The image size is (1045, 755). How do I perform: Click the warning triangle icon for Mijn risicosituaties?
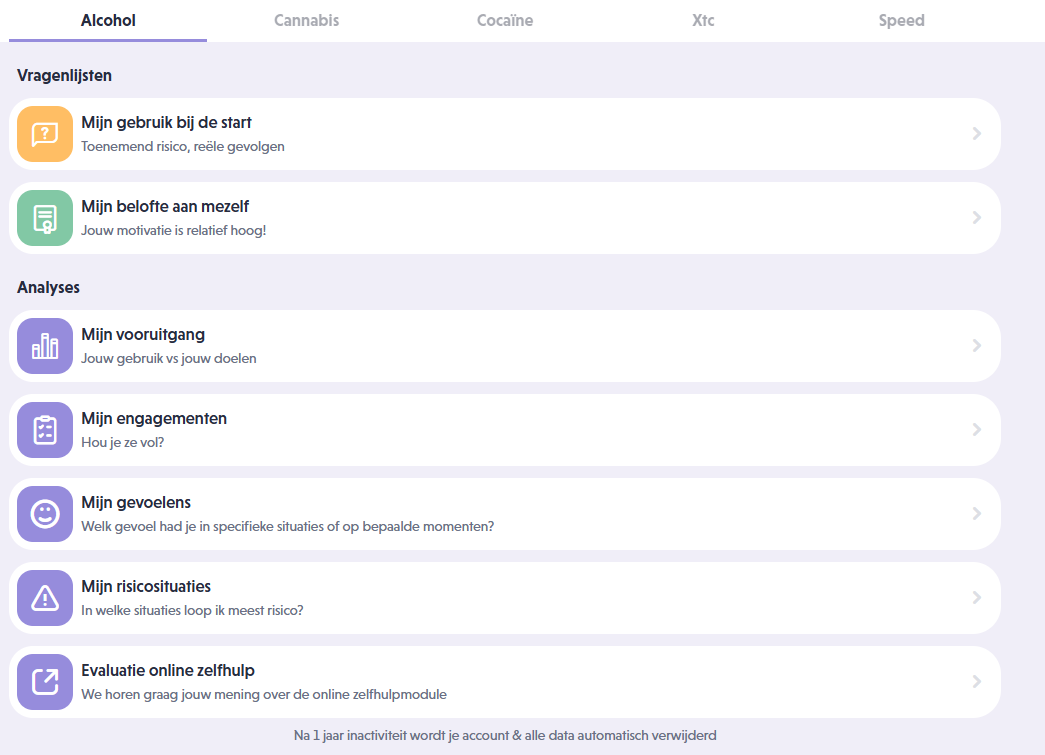(45, 598)
